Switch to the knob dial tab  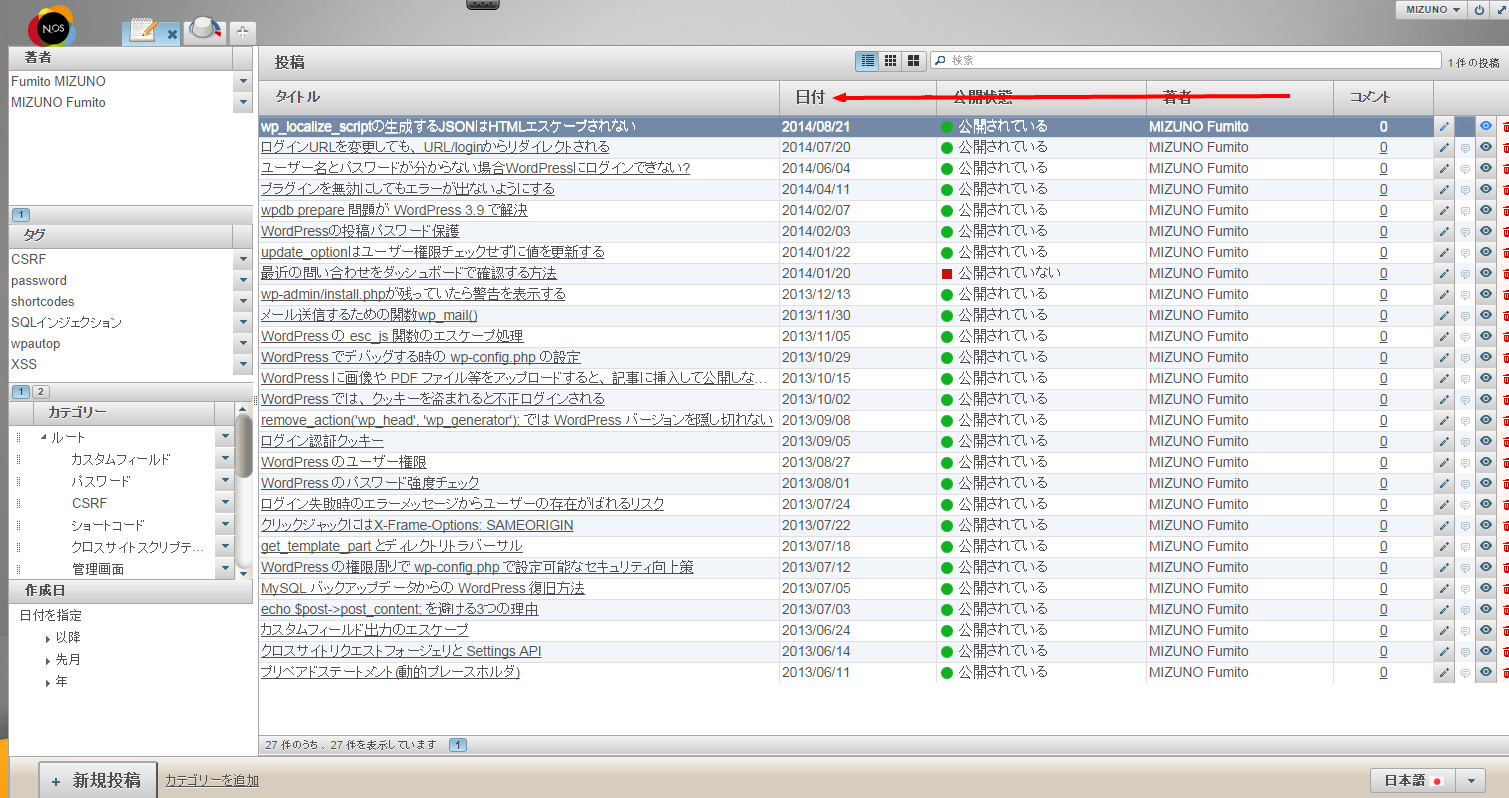coord(205,31)
